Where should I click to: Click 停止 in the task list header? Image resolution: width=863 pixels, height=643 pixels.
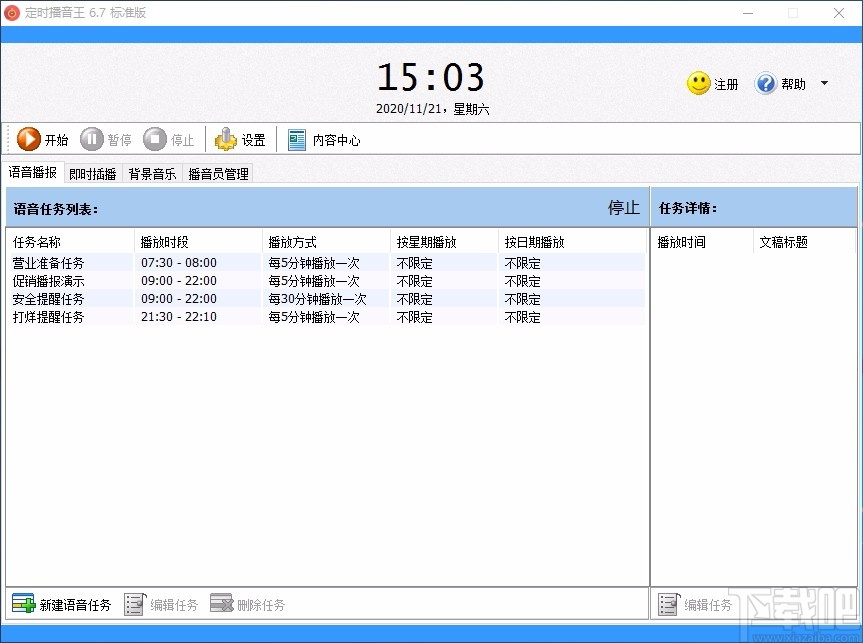622,208
